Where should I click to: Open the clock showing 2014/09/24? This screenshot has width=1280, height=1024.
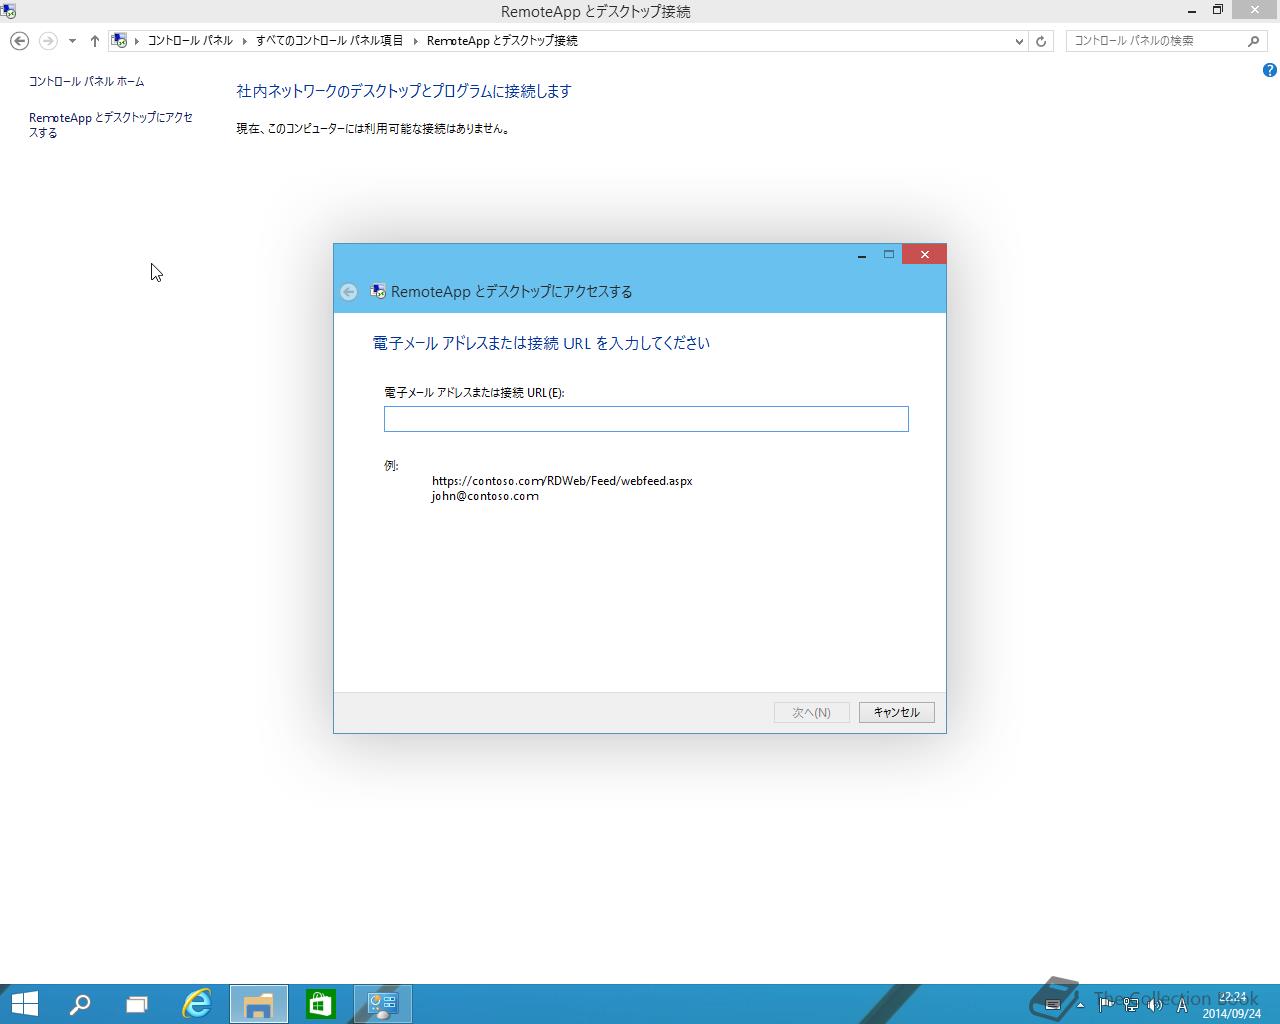point(1232,1005)
